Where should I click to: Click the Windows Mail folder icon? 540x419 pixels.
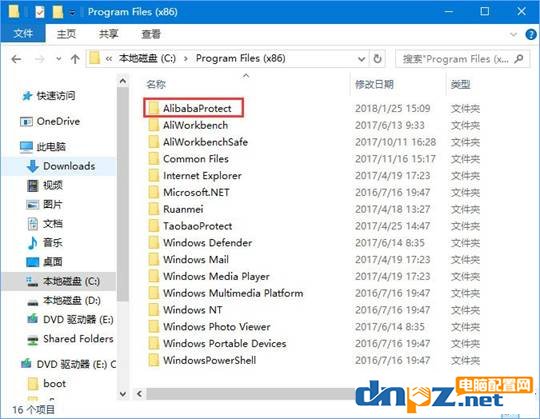click(x=153, y=259)
